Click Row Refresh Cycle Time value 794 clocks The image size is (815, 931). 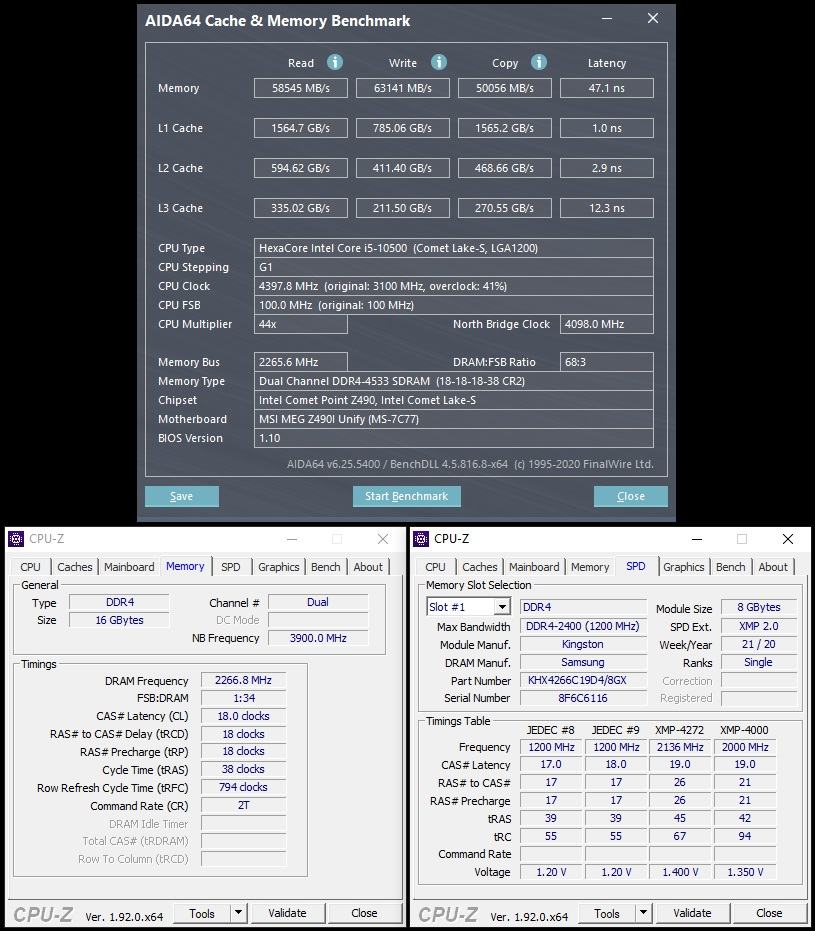243,787
